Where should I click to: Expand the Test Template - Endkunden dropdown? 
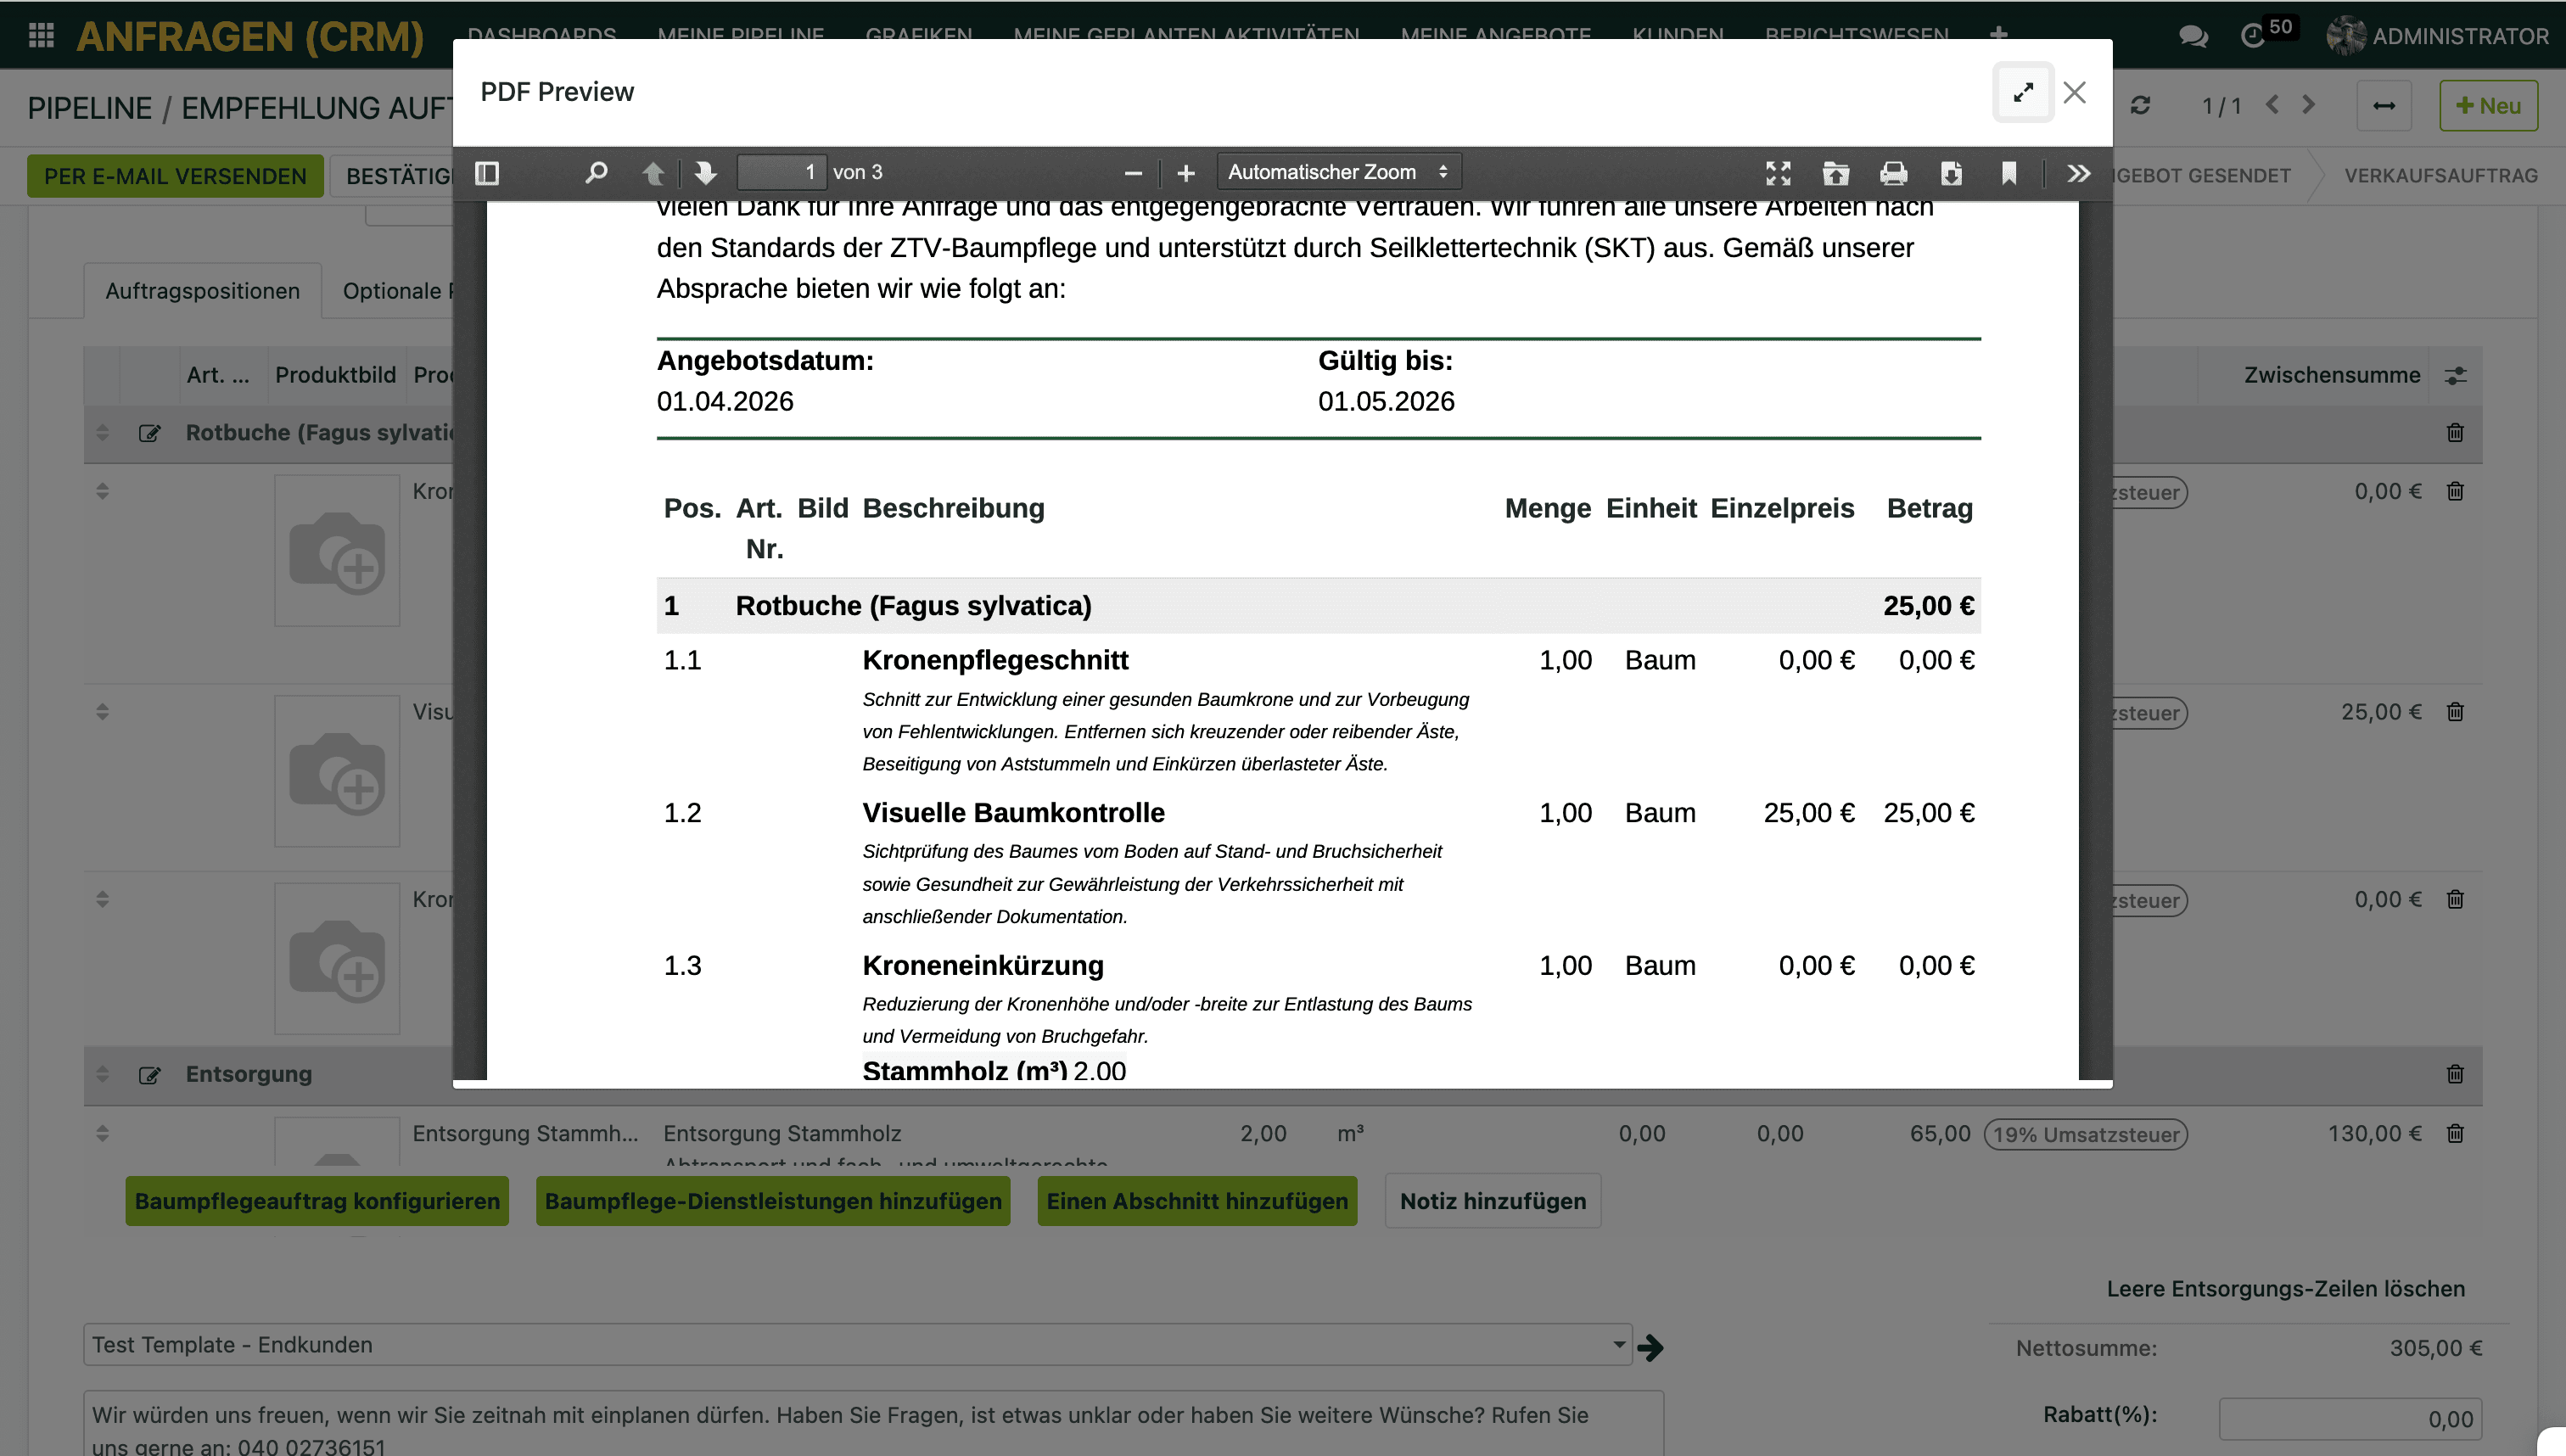[x=1618, y=1344]
